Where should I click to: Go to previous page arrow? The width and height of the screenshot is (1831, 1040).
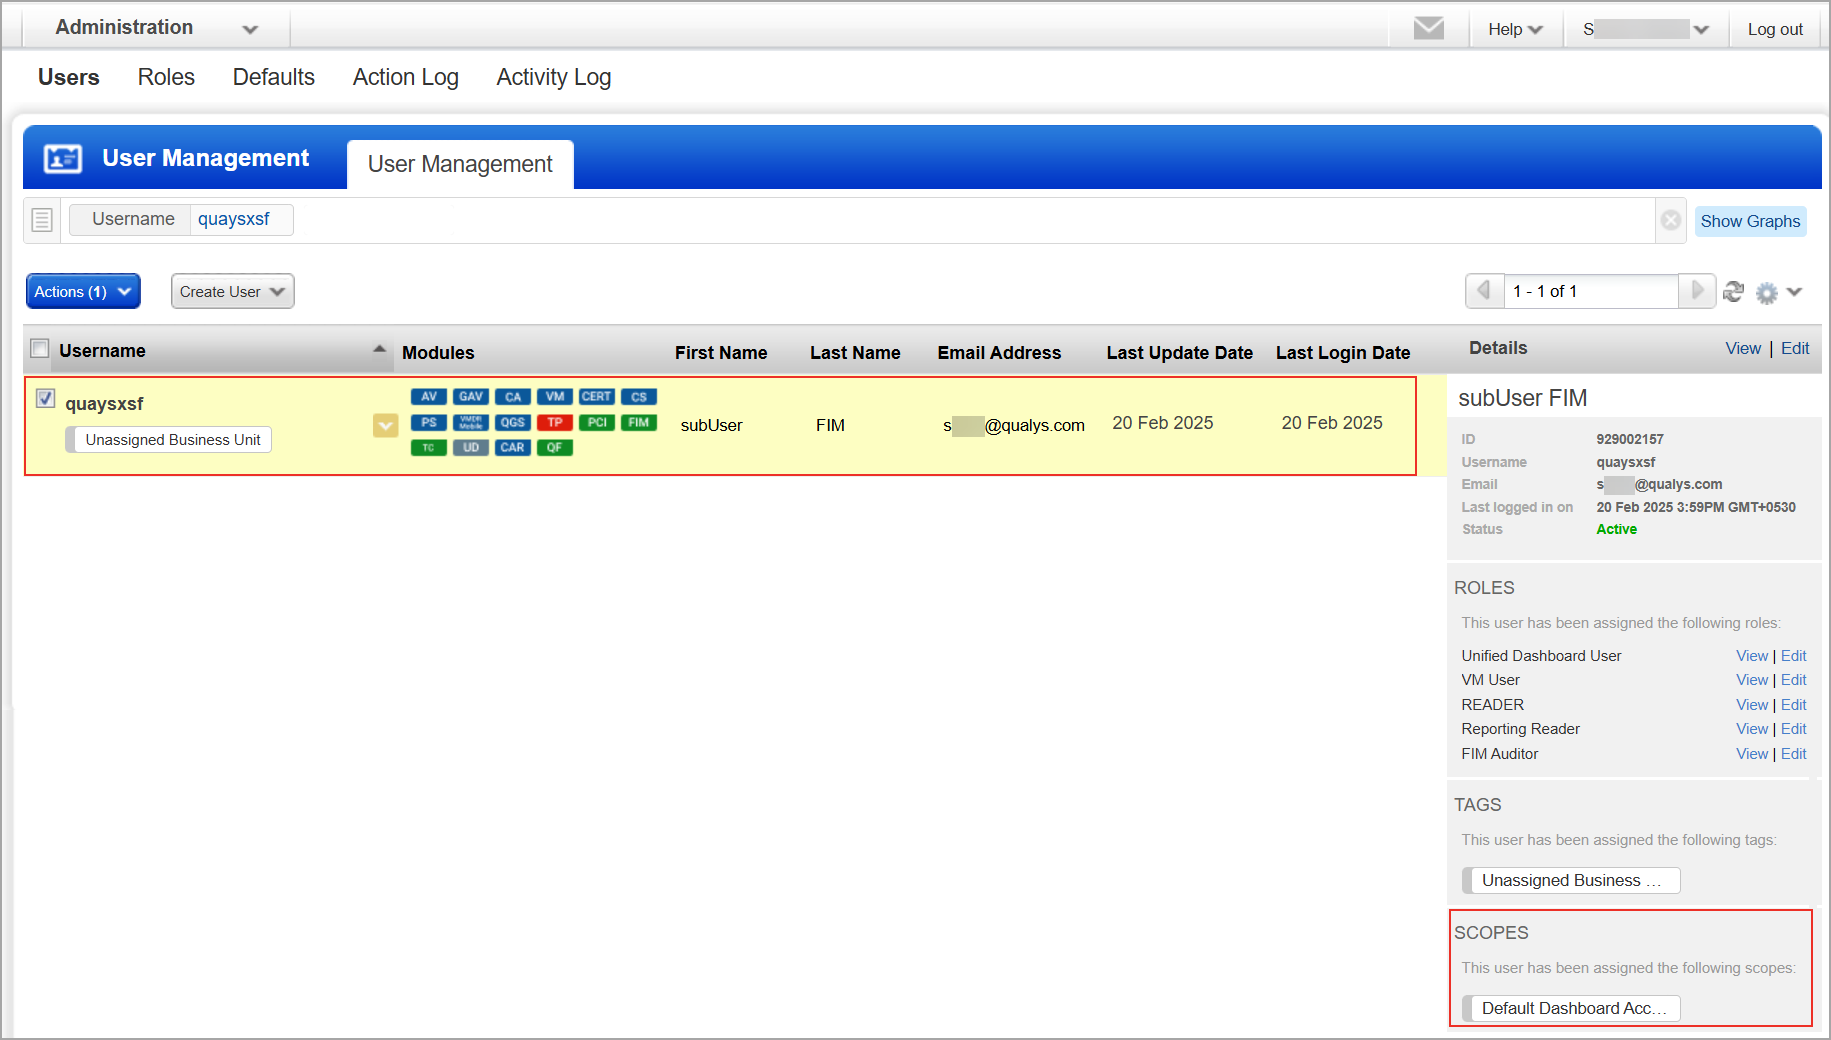click(1484, 291)
